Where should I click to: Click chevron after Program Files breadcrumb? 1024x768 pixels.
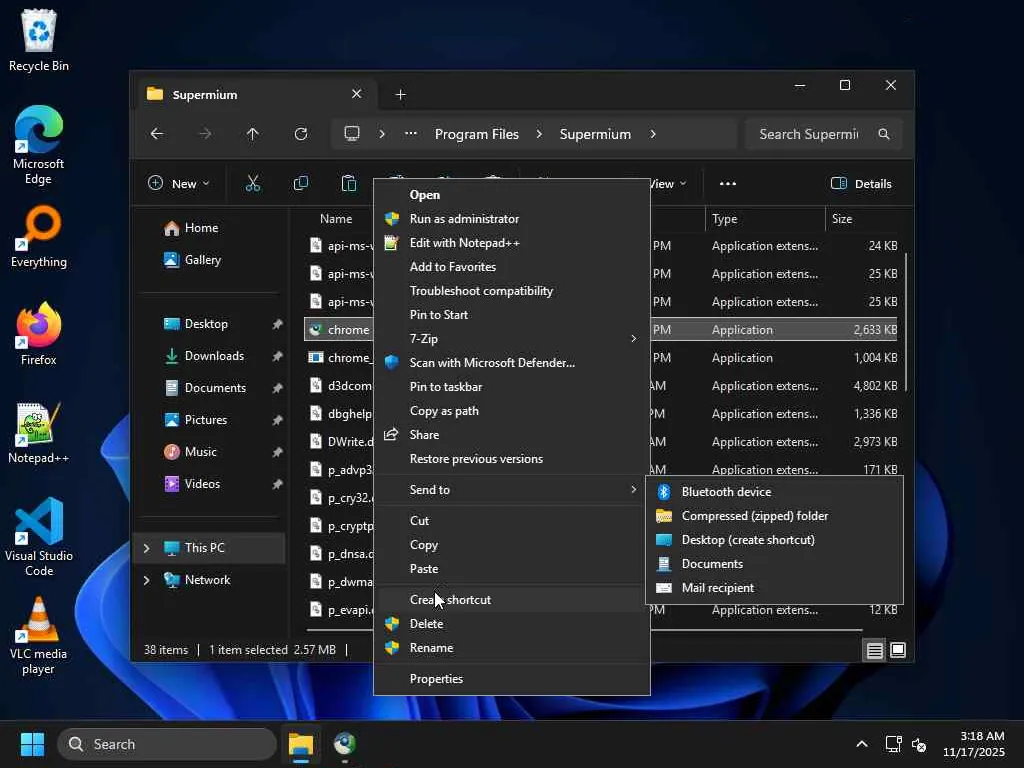tap(539, 134)
